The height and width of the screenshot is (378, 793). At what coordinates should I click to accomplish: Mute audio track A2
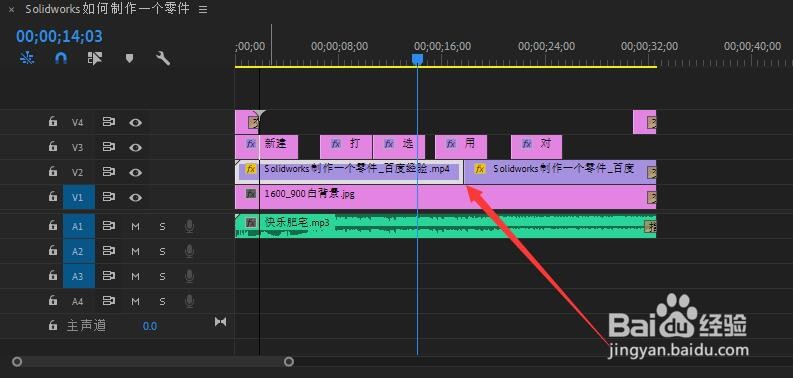[x=135, y=251]
